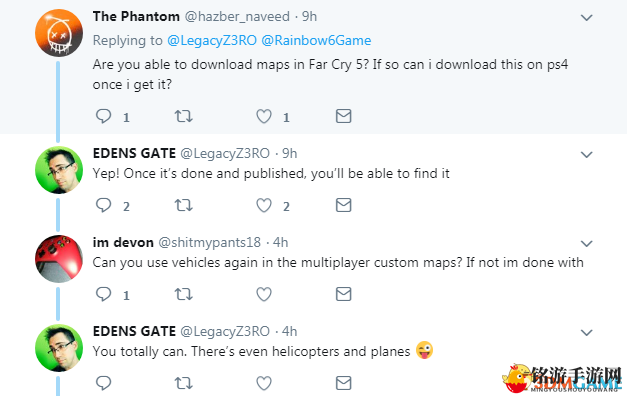627x396 pixels.
Task: Open dropdown chevron on EDENS GATE helicopters tweet
Action: tap(586, 332)
